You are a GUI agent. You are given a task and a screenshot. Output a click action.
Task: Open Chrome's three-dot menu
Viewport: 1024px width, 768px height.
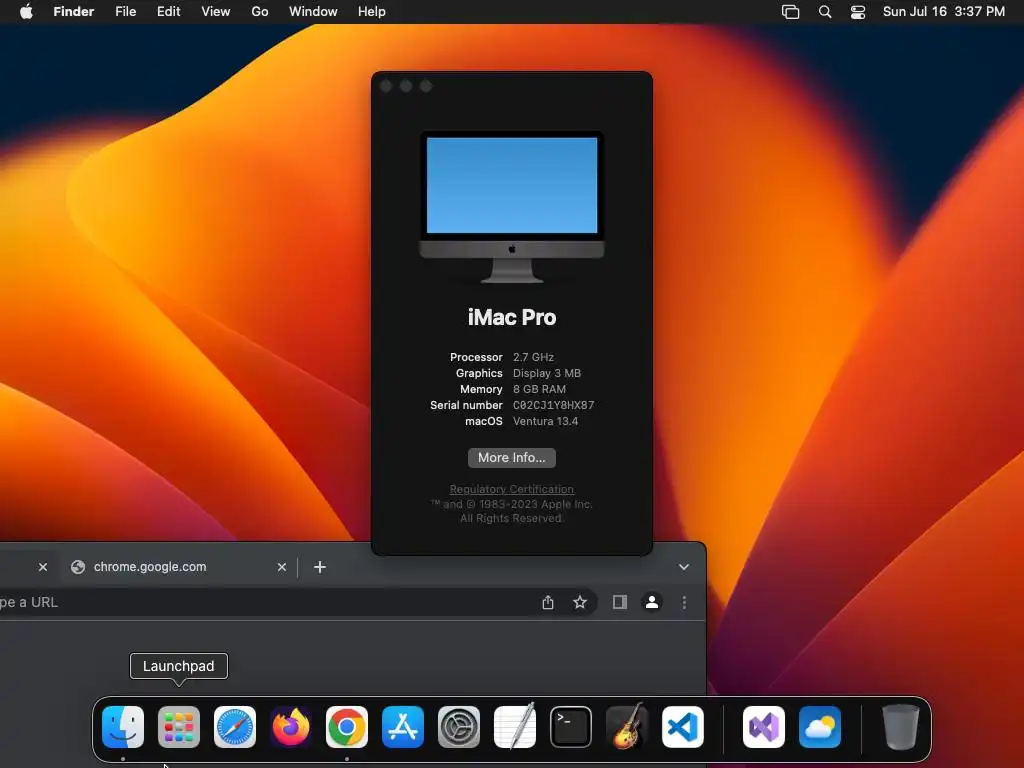click(x=684, y=602)
